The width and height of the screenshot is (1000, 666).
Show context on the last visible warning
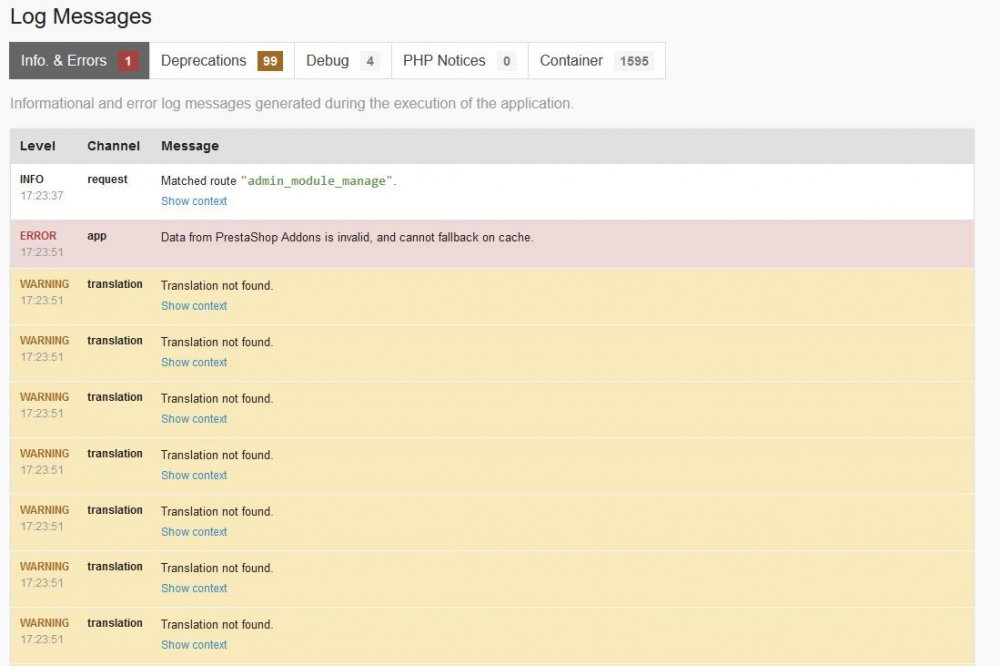point(194,644)
